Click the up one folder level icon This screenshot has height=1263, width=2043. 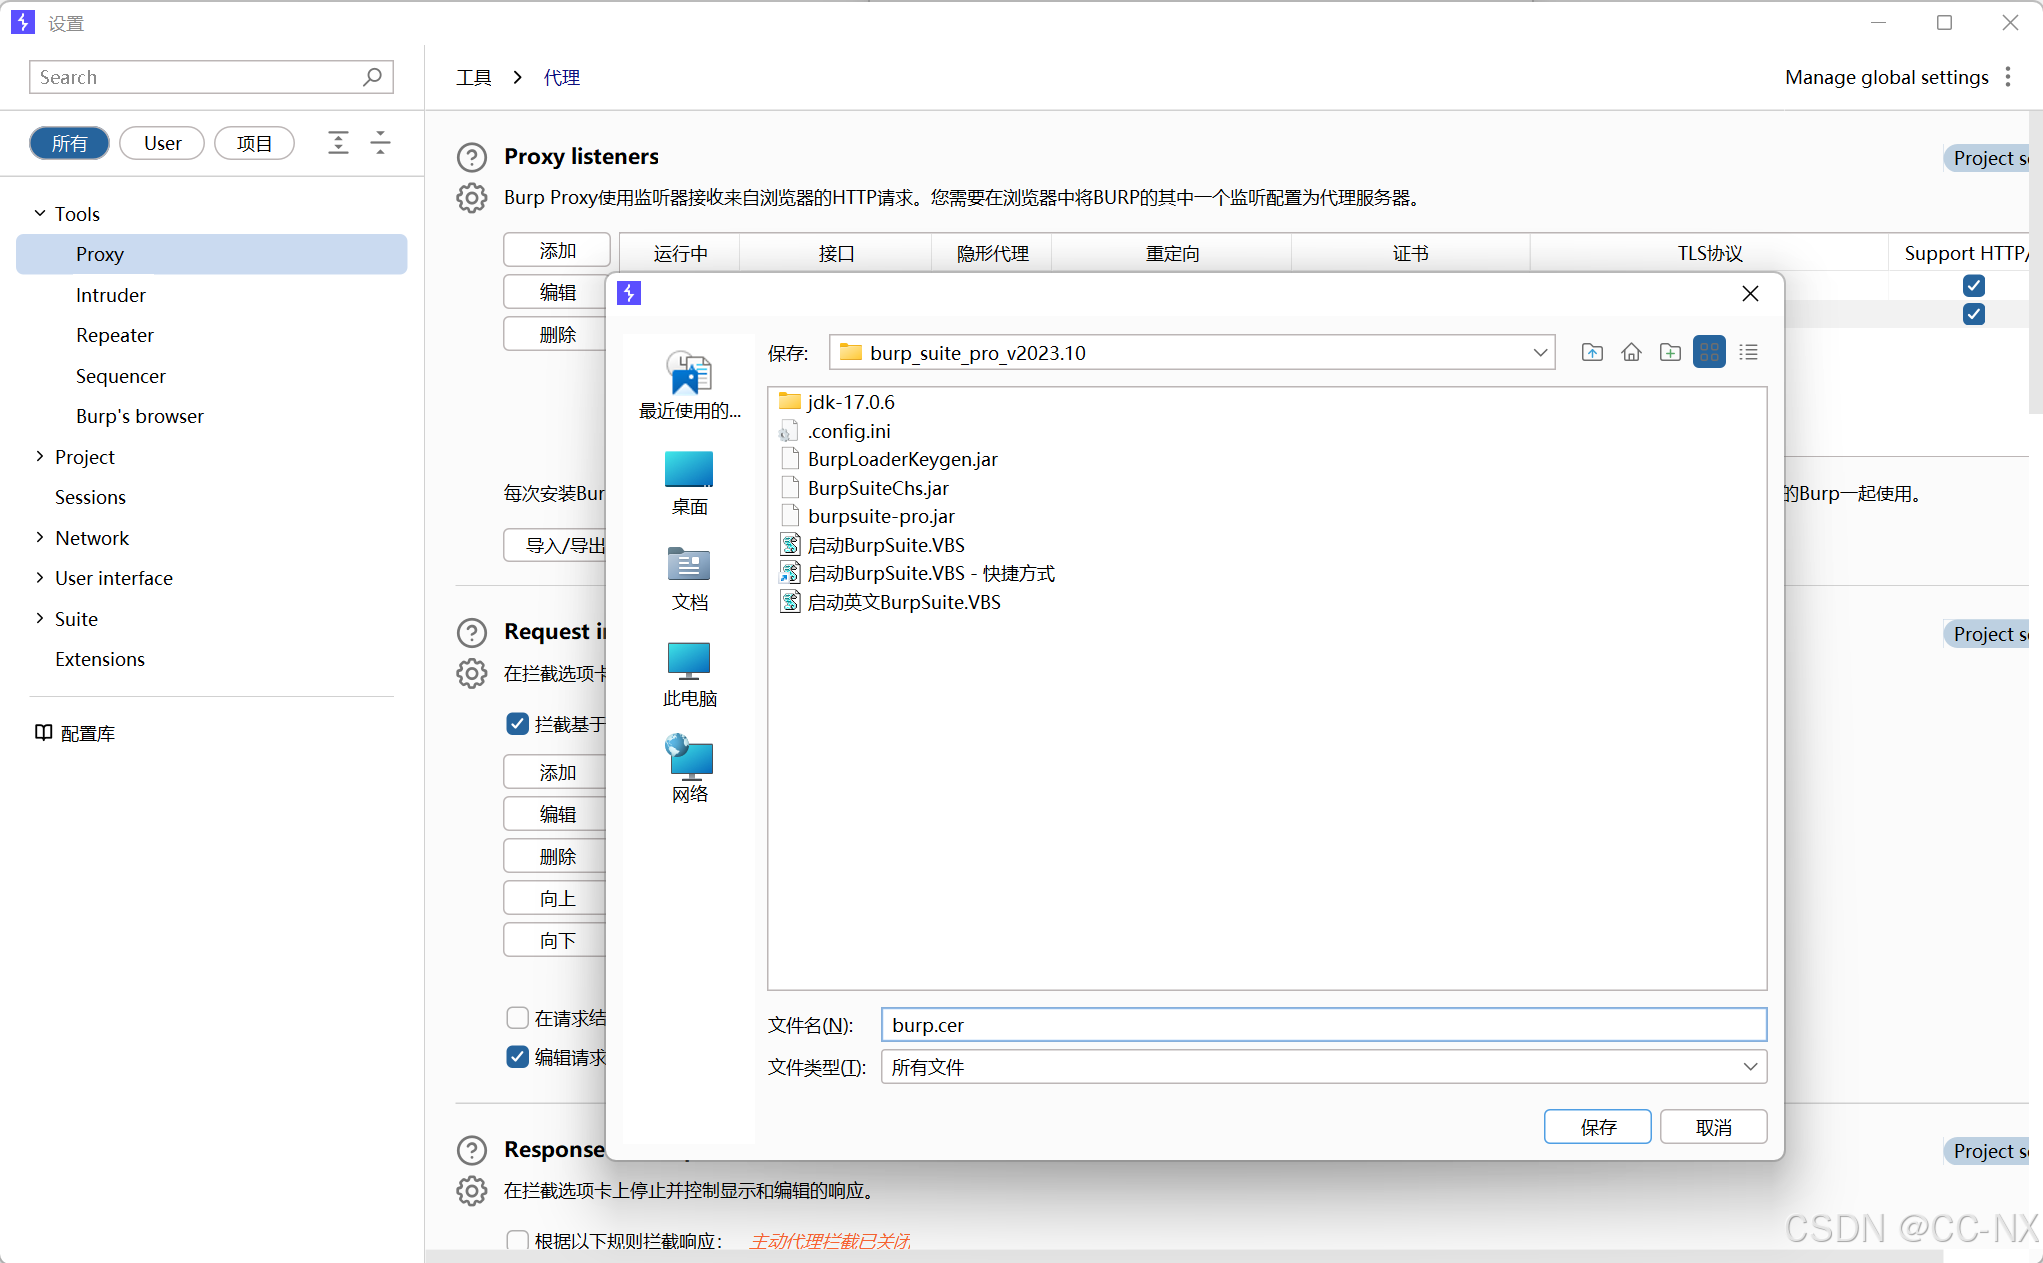[x=1592, y=352]
